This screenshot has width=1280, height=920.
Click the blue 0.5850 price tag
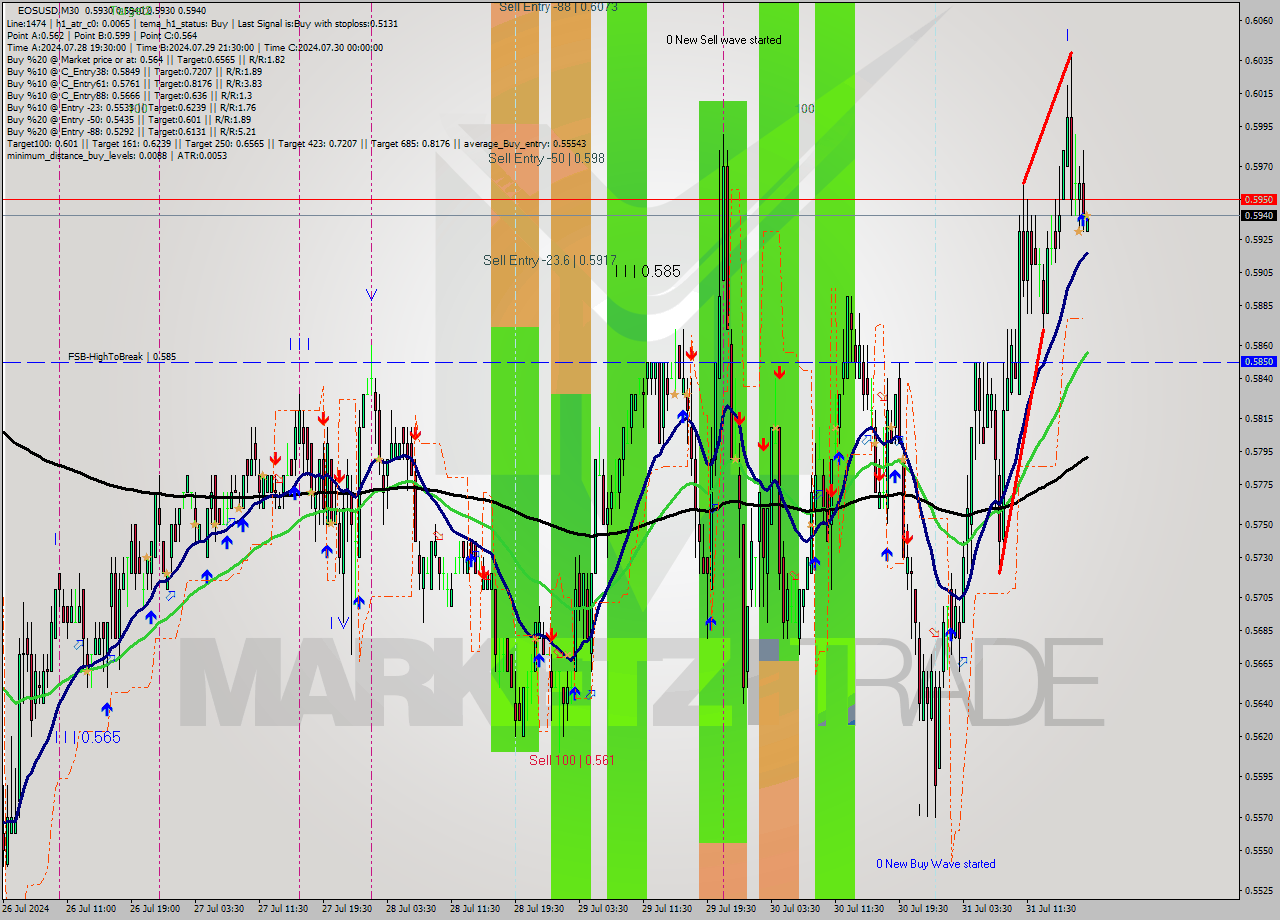1258,362
